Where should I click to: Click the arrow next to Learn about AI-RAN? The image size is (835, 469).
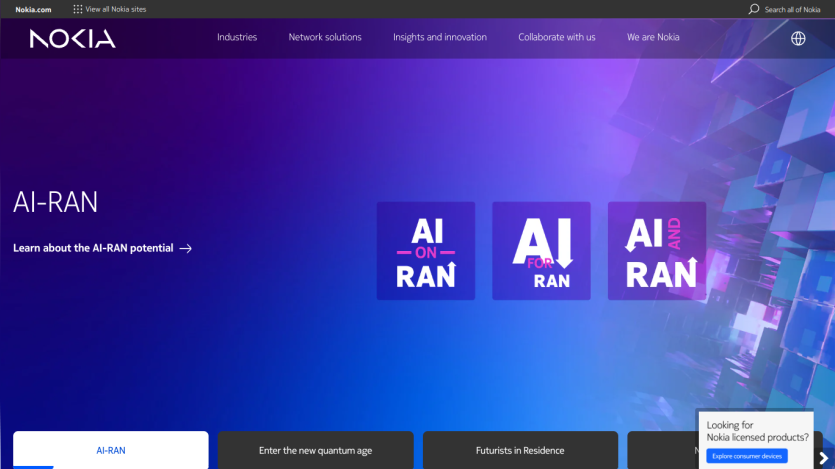tap(185, 248)
